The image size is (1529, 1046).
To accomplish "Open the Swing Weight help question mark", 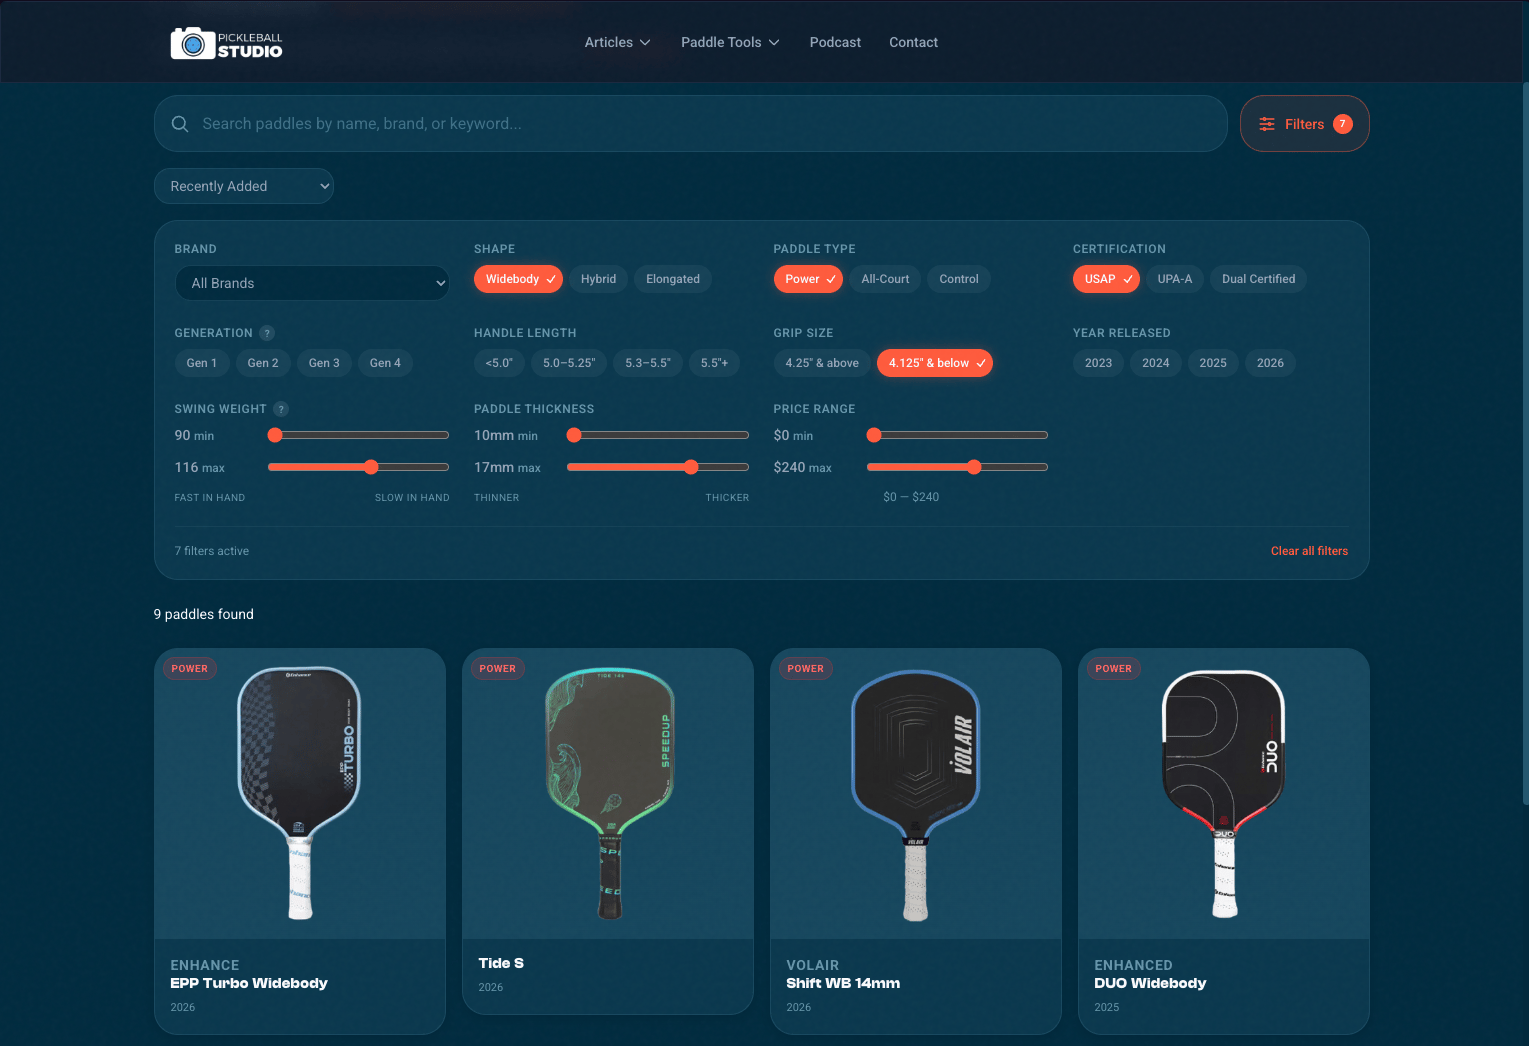I will point(281,409).
